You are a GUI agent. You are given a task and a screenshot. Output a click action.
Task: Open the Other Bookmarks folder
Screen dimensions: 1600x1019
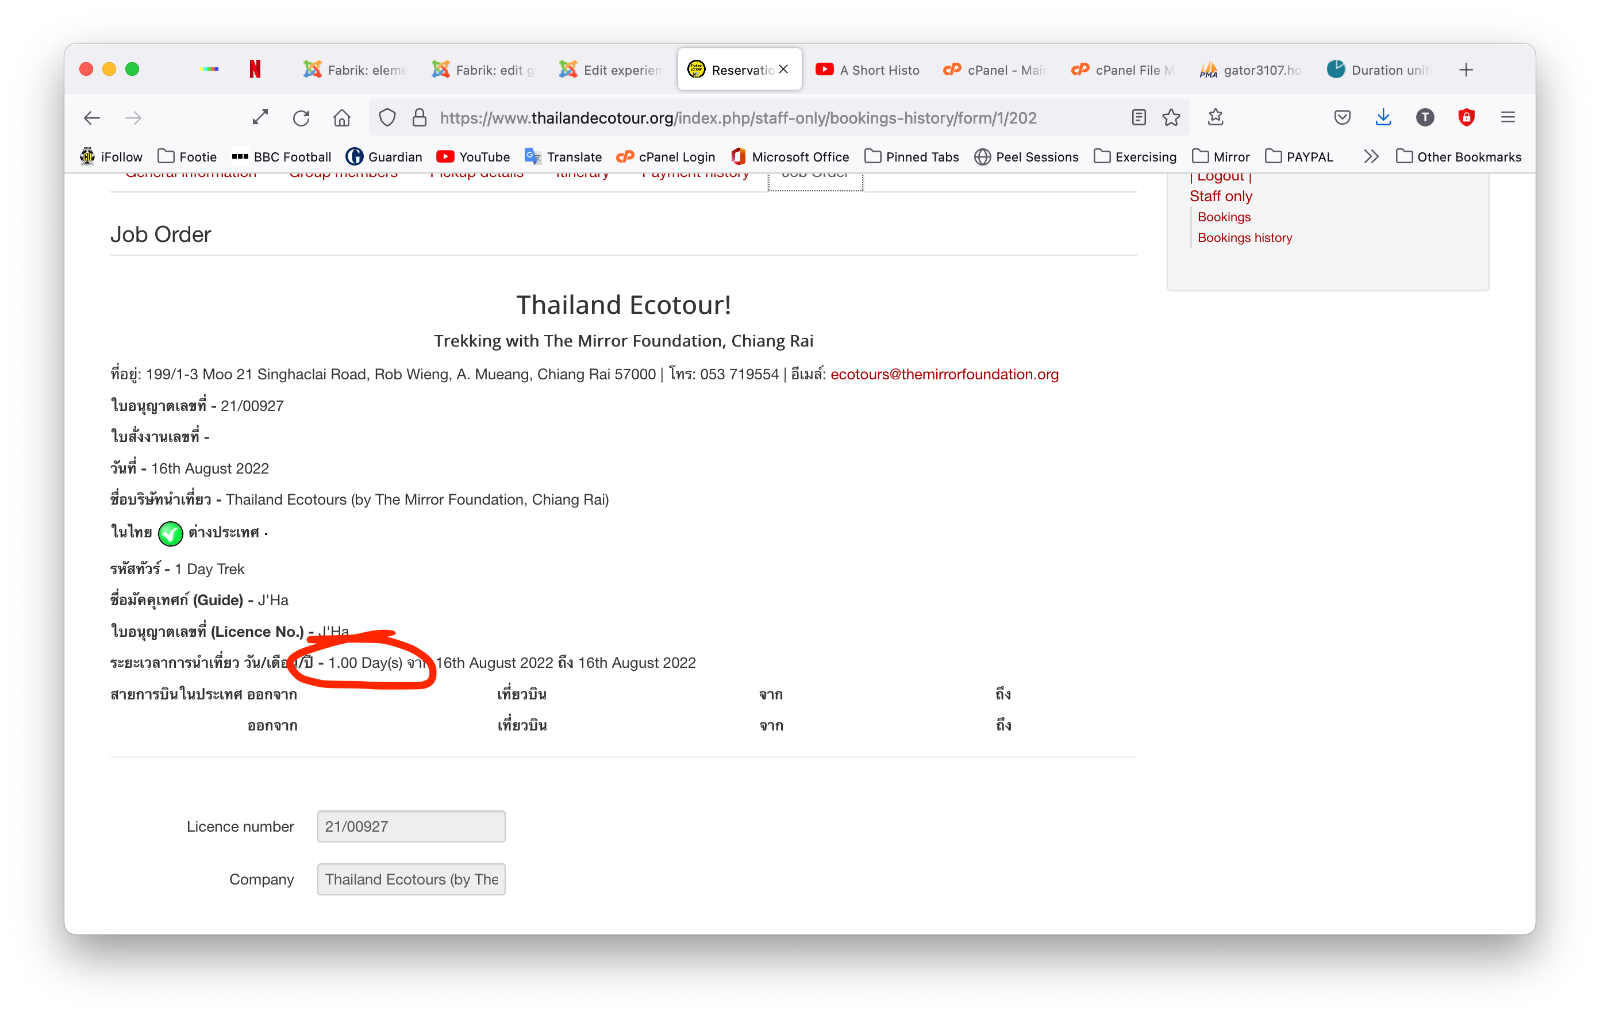click(1458, 157)
